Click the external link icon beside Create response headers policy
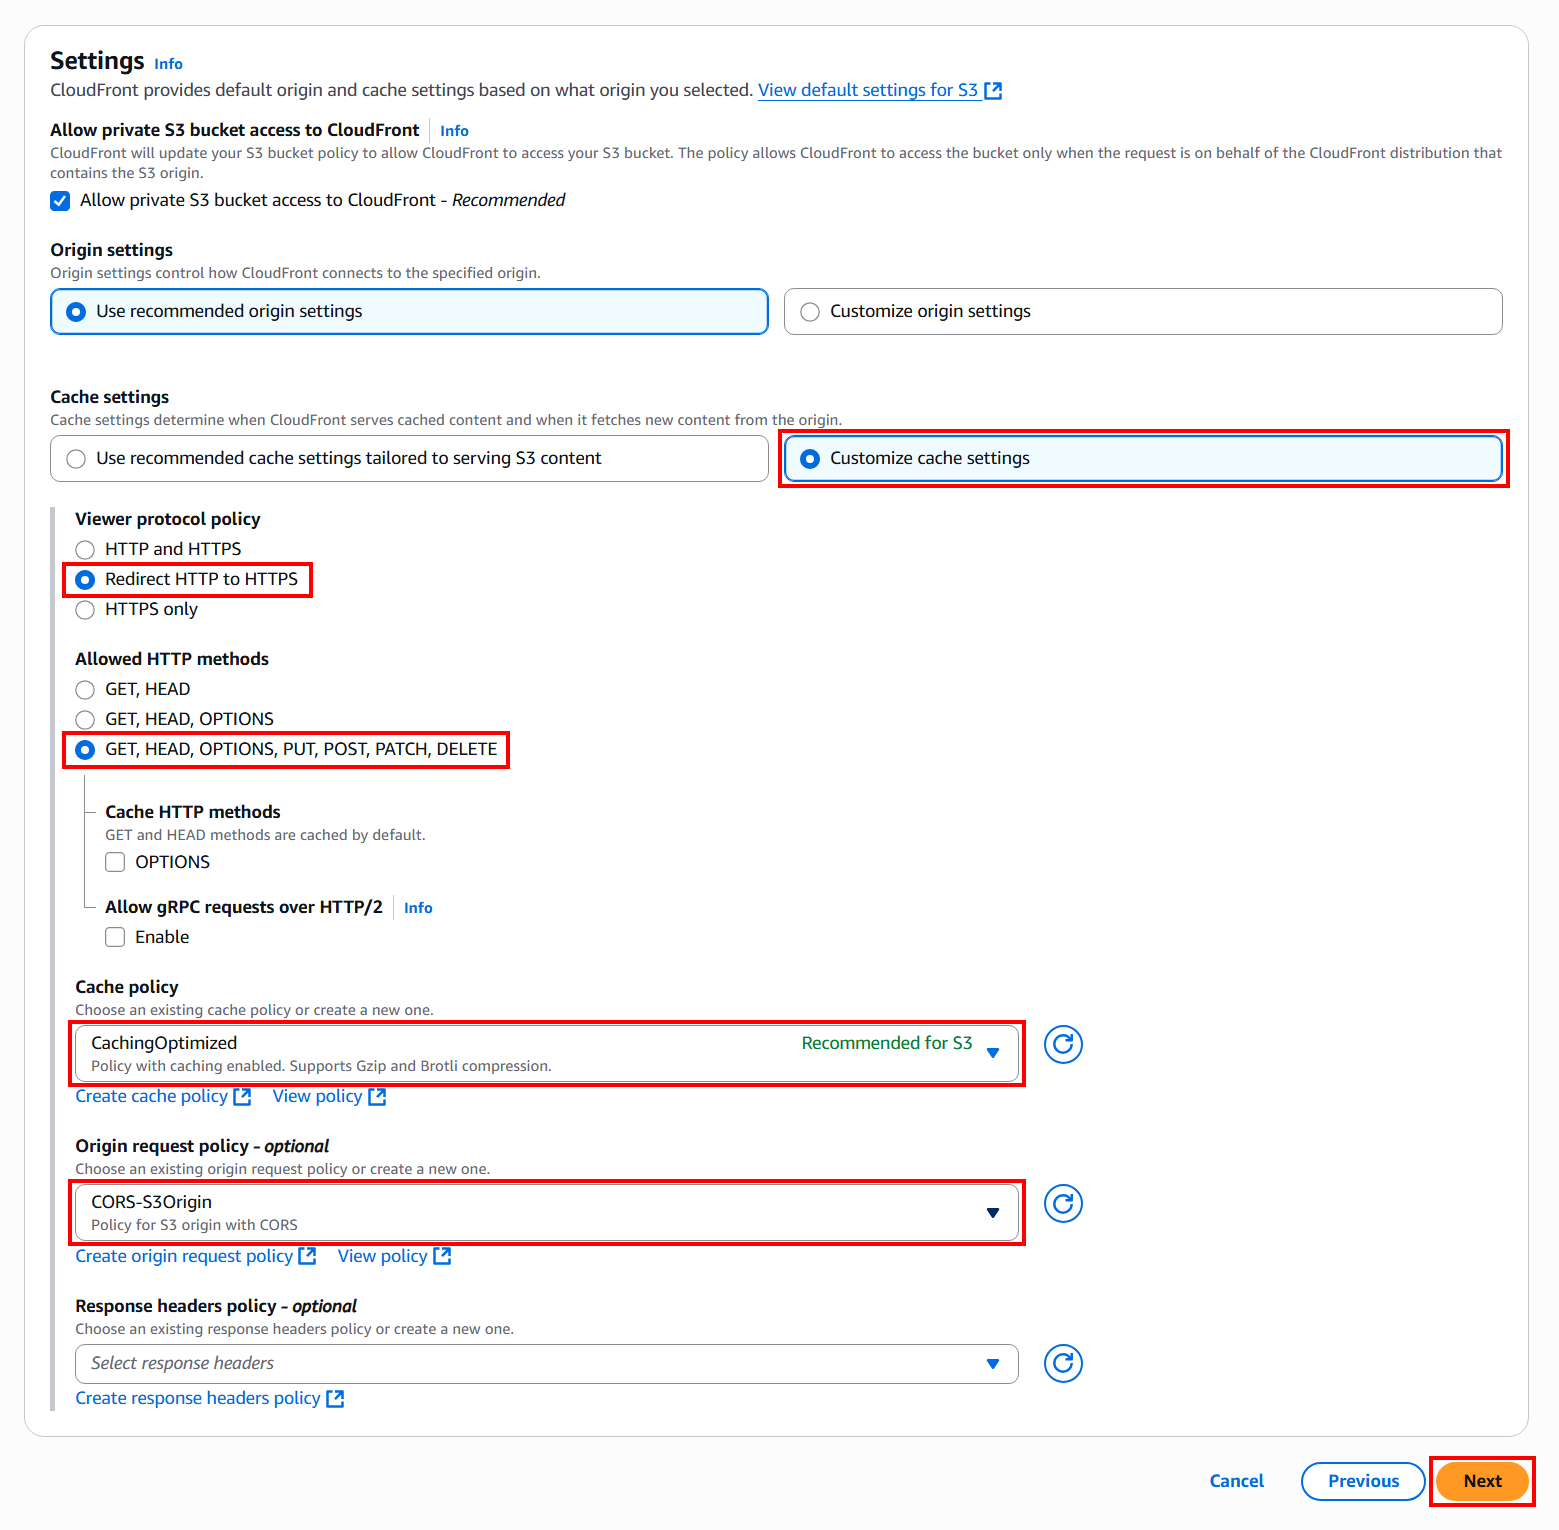The width and height of the screenshot is (1559, 1530). [335, 1399]
